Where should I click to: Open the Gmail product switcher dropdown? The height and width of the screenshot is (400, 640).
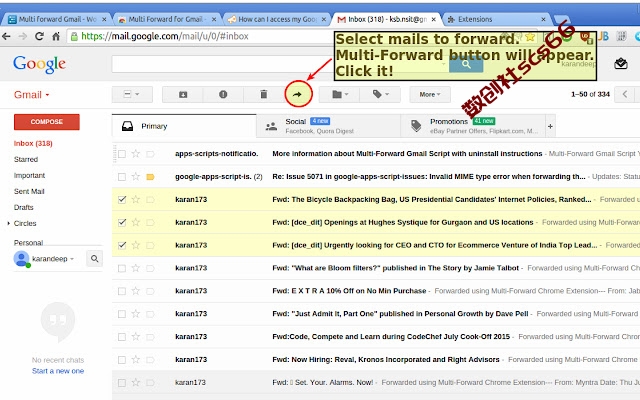[x=31, y=95]
